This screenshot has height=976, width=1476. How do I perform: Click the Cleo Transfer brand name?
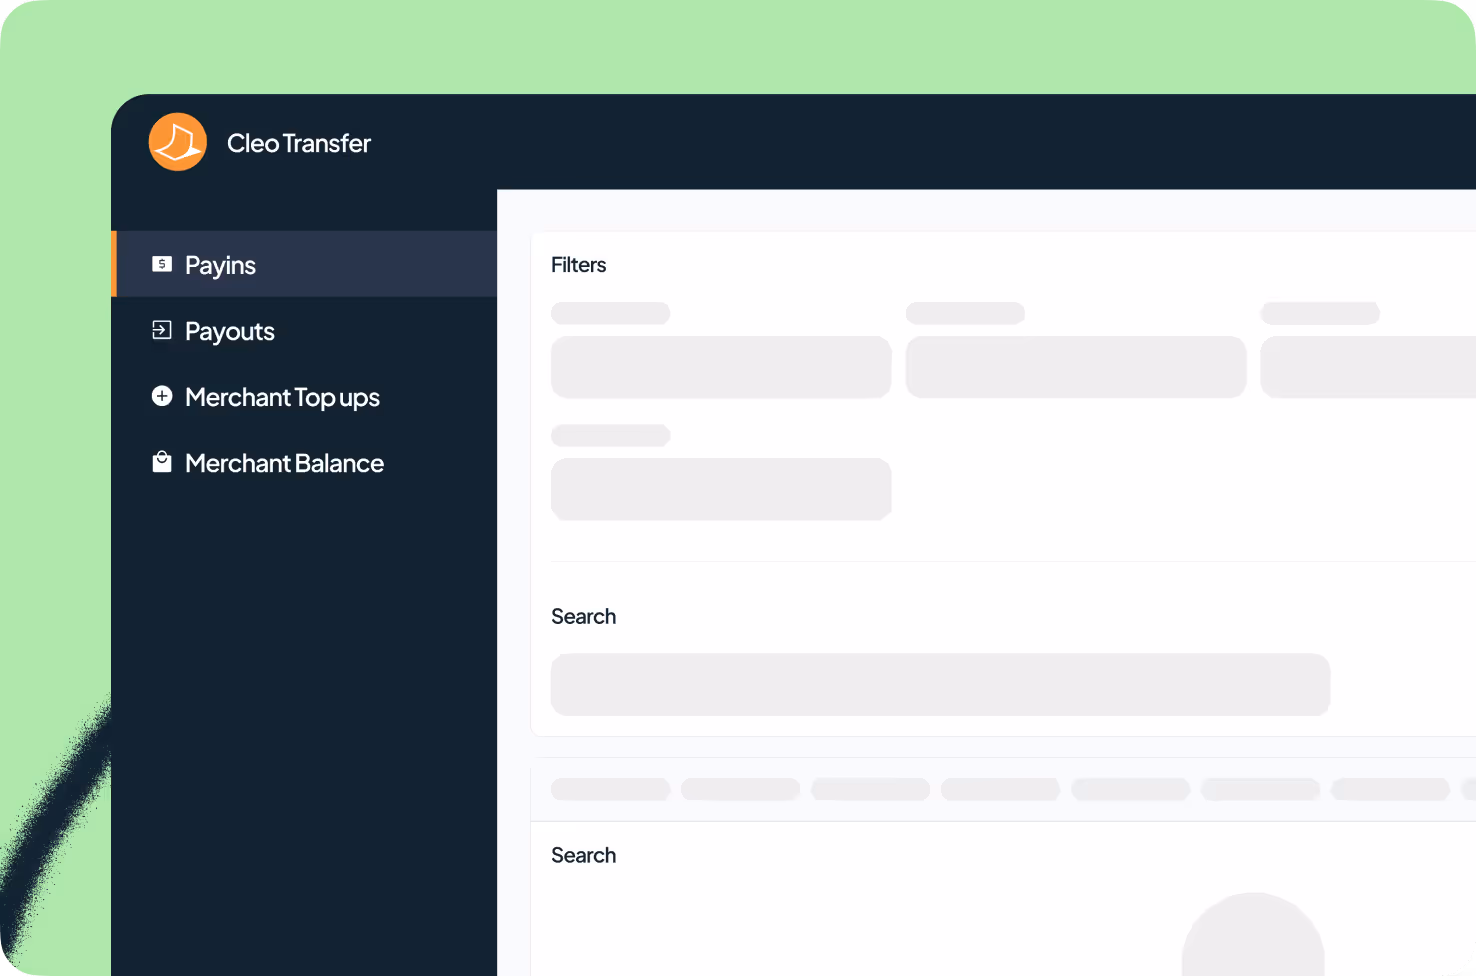[299, 143]
